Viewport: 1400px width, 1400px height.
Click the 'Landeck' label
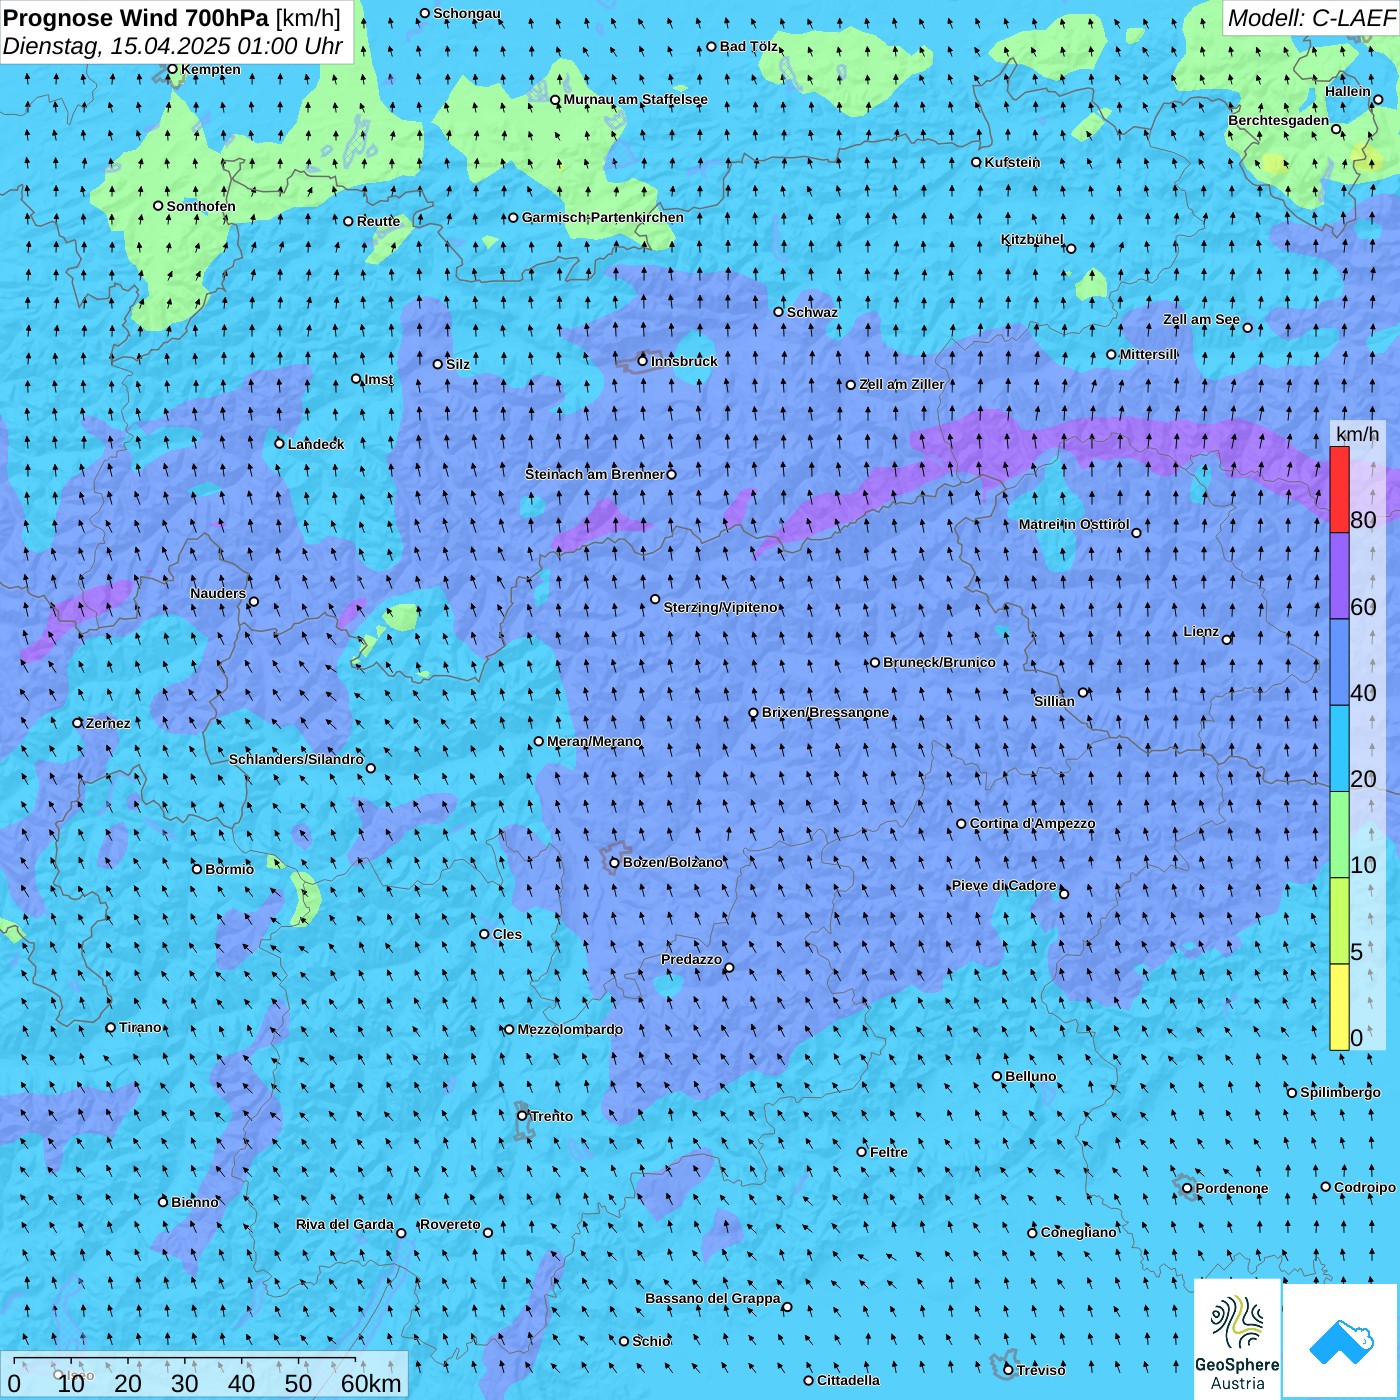click(316, 444)
